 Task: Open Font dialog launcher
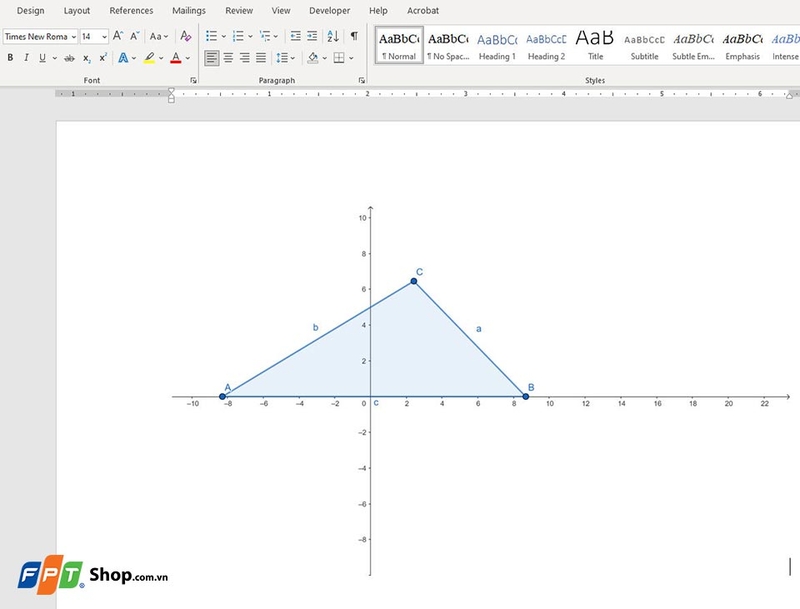click(x=193, y=80)
